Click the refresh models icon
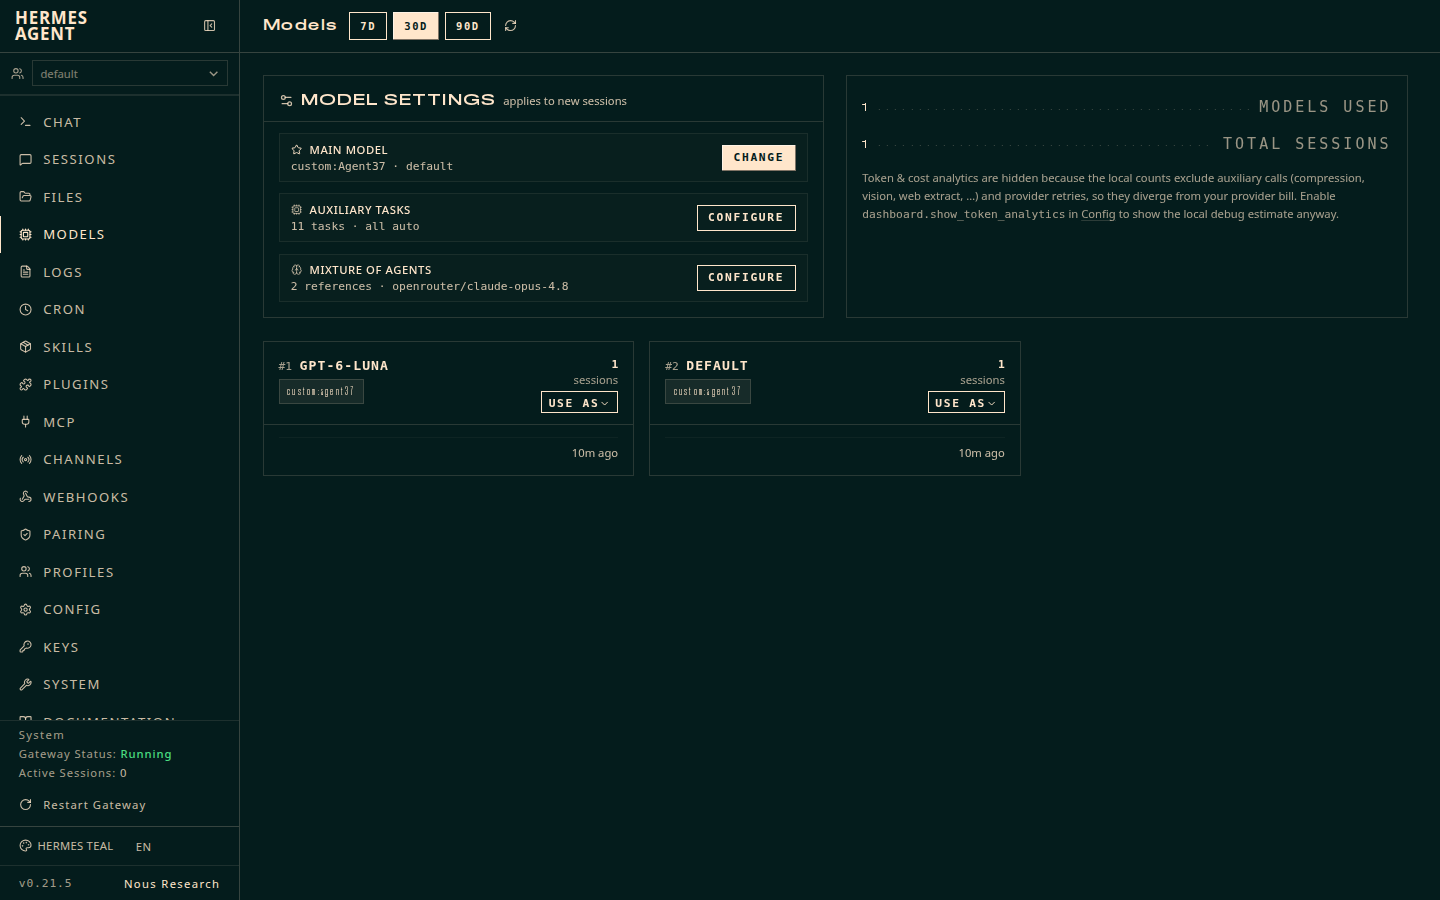 [x=511, y=26]
